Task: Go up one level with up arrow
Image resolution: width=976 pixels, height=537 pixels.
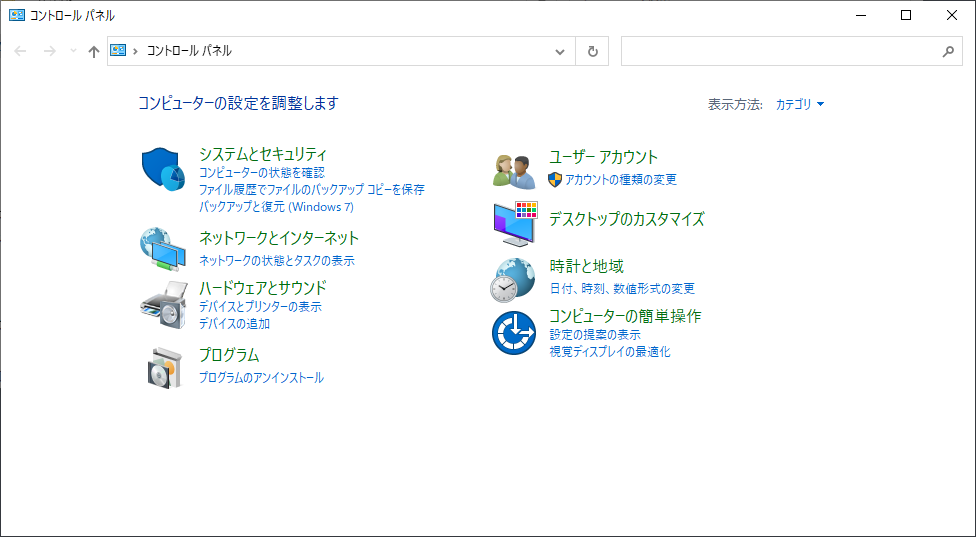Action: point(93,52)
